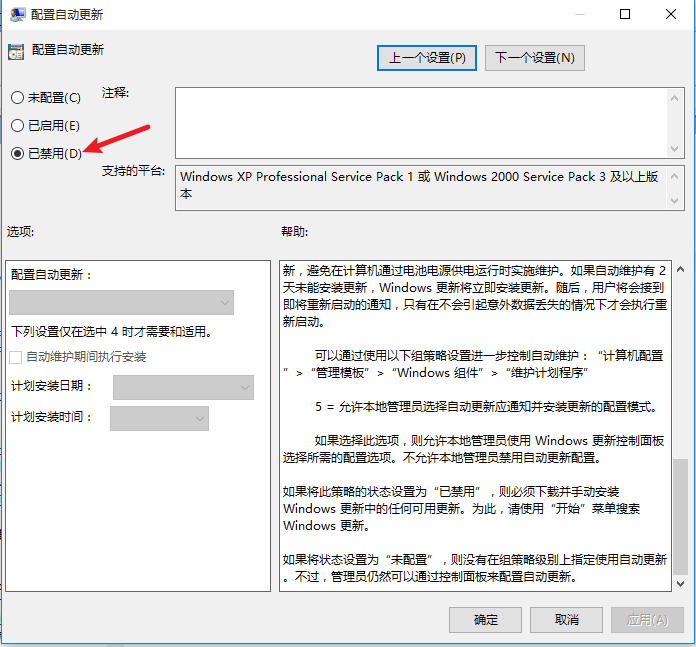Choose the 已启用(E) radio button

pyautogui.click(x=17, y=126)
